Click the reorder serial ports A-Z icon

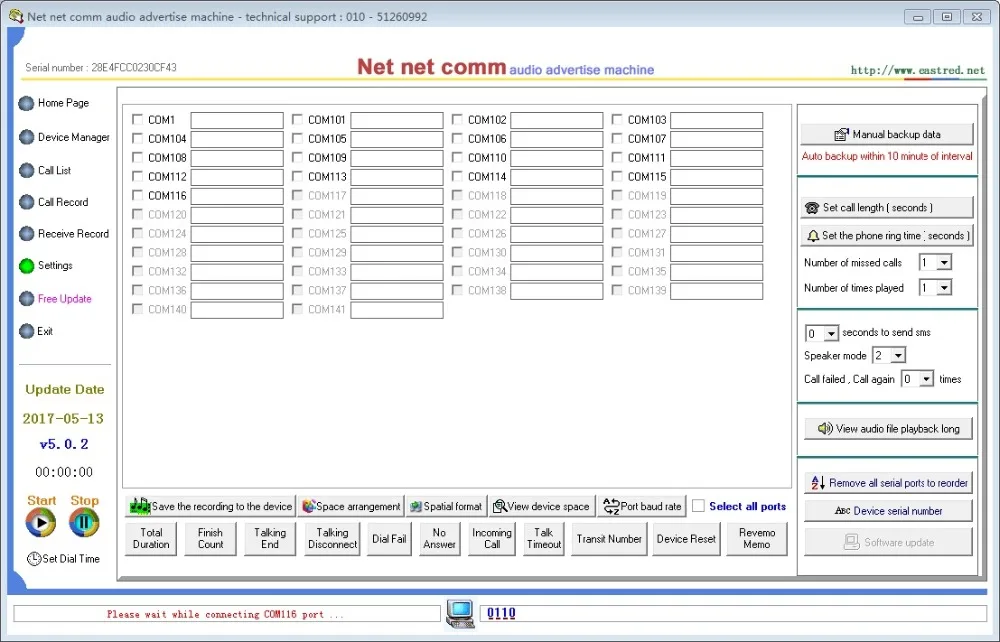coord(818,483)
